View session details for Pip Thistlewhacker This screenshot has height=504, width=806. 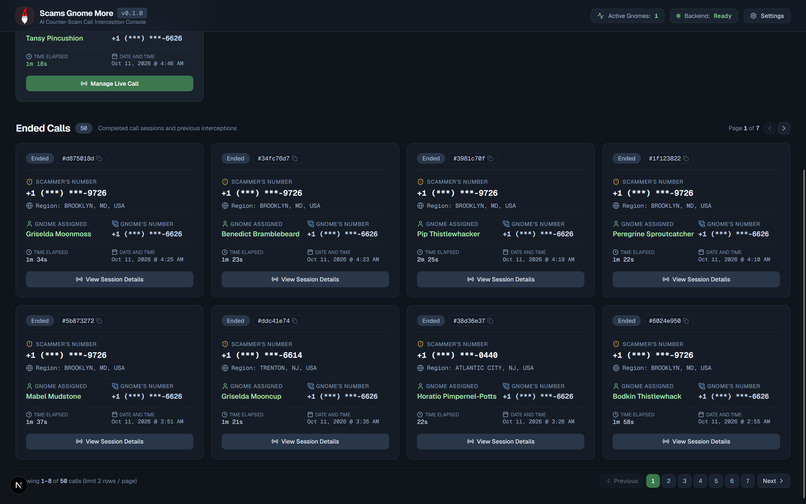pyautogui.click(x=500, y=279)
